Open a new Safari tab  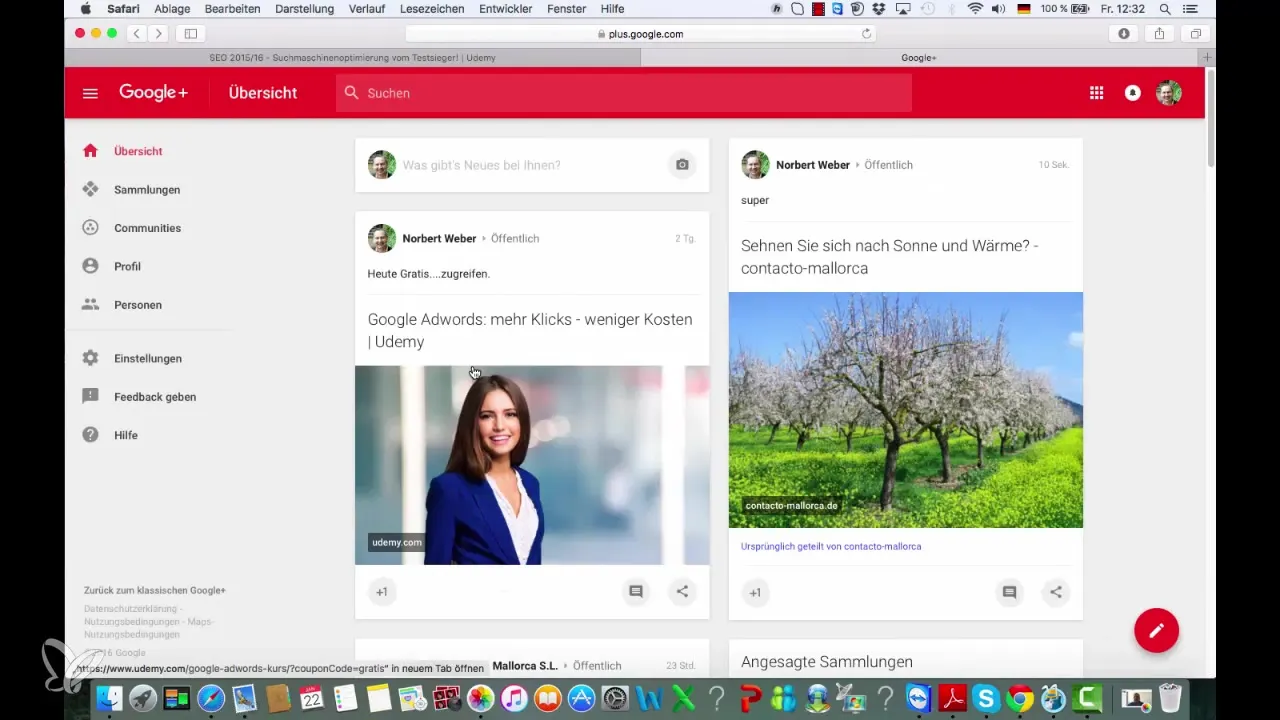pos(1208,58)
